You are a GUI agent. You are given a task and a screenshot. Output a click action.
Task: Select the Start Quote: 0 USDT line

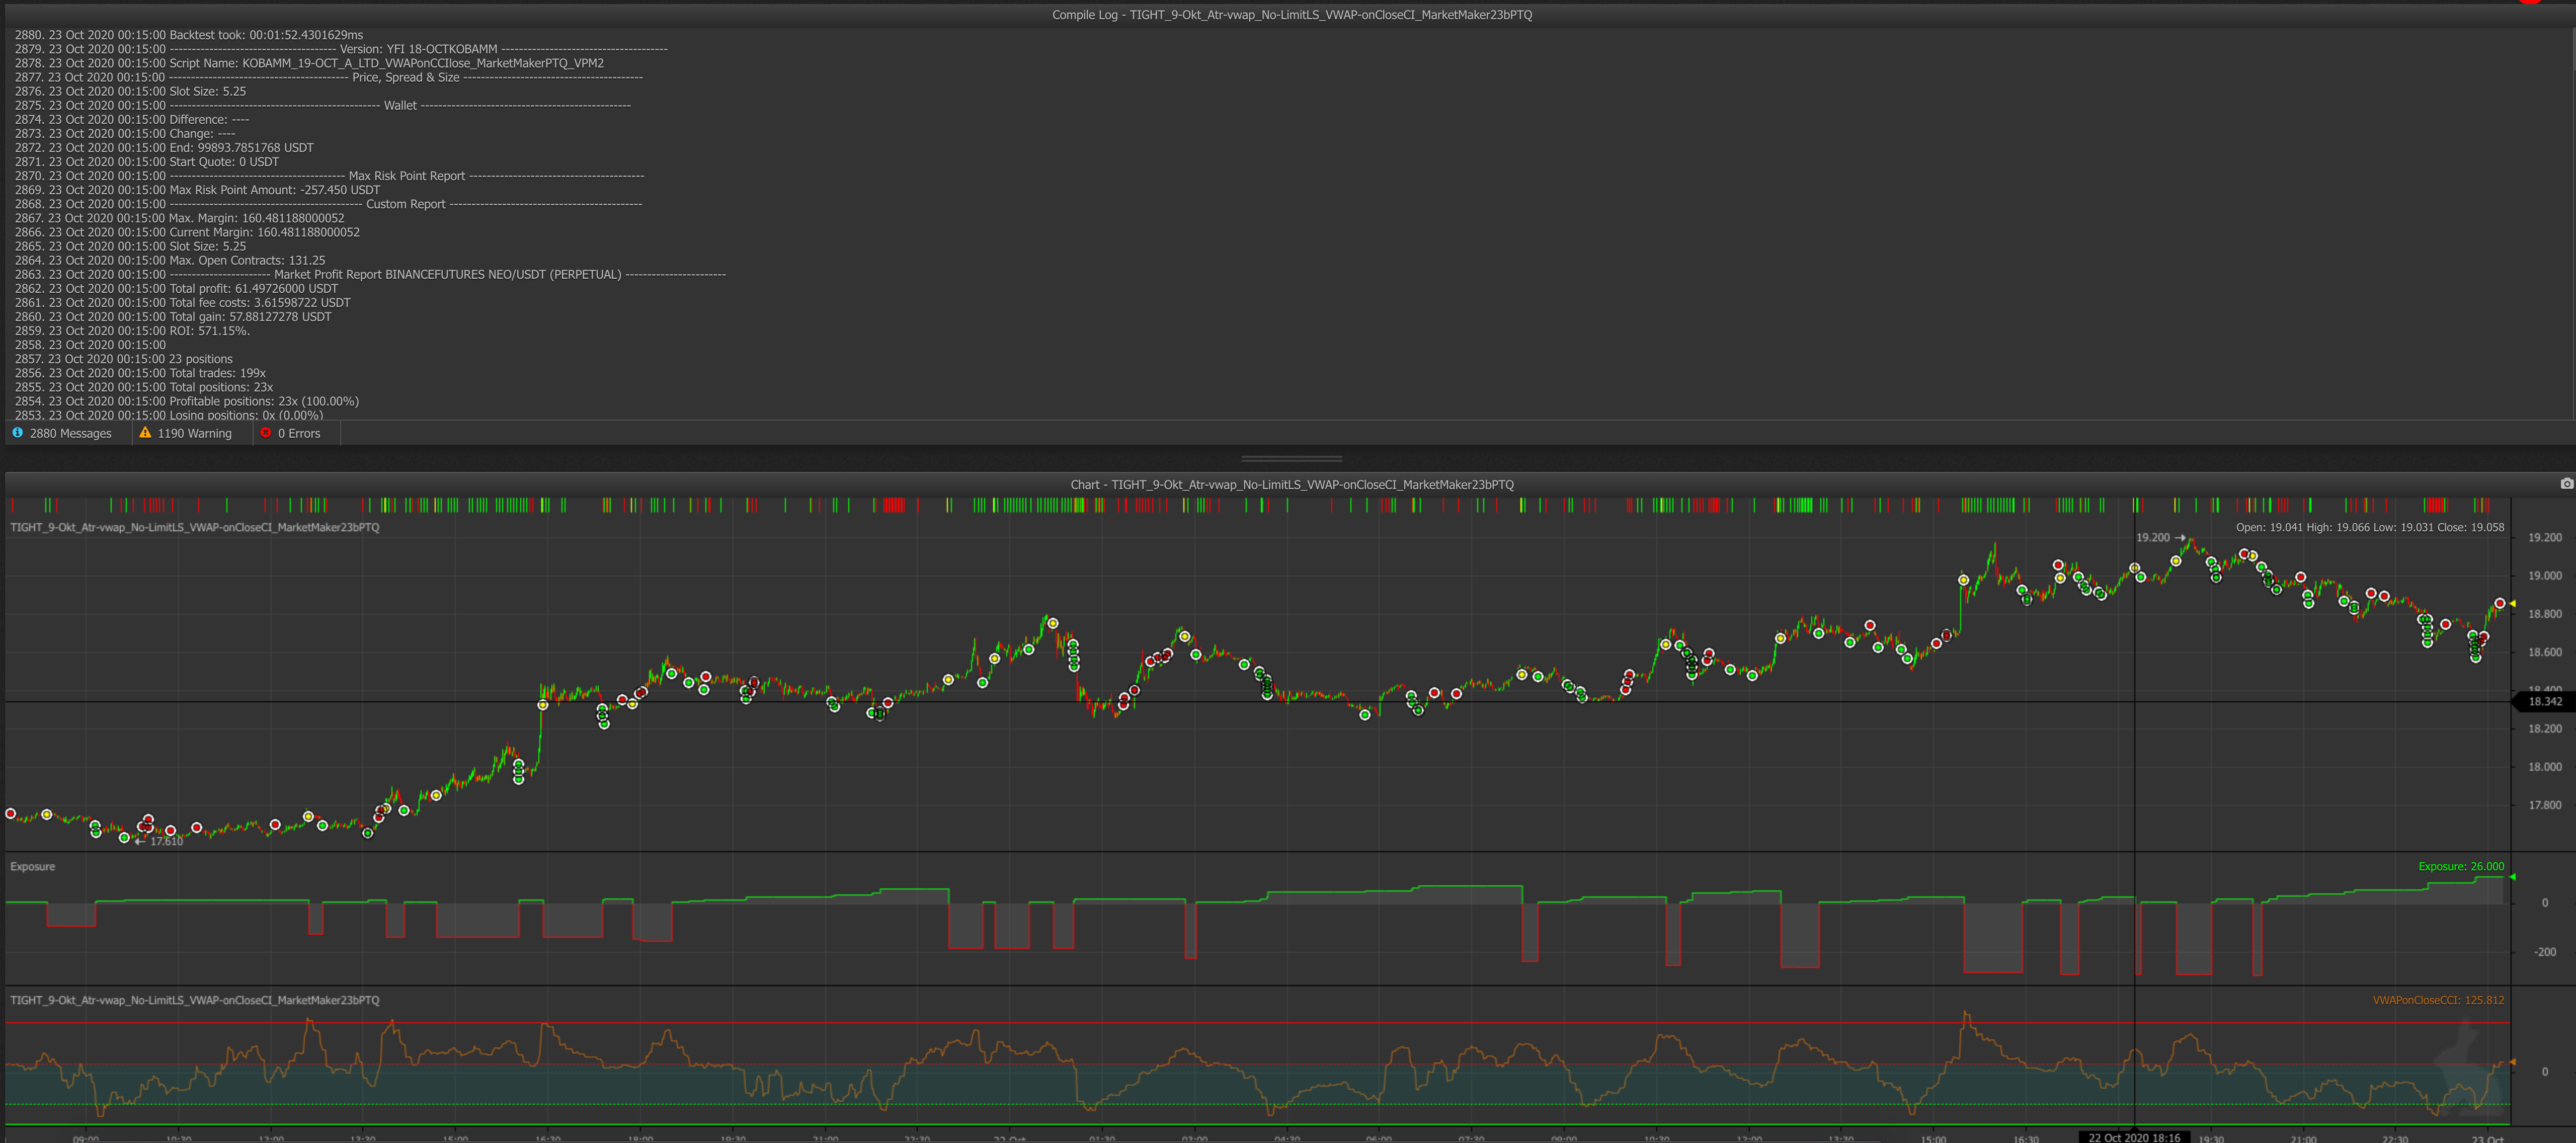[x=147, y=162]
